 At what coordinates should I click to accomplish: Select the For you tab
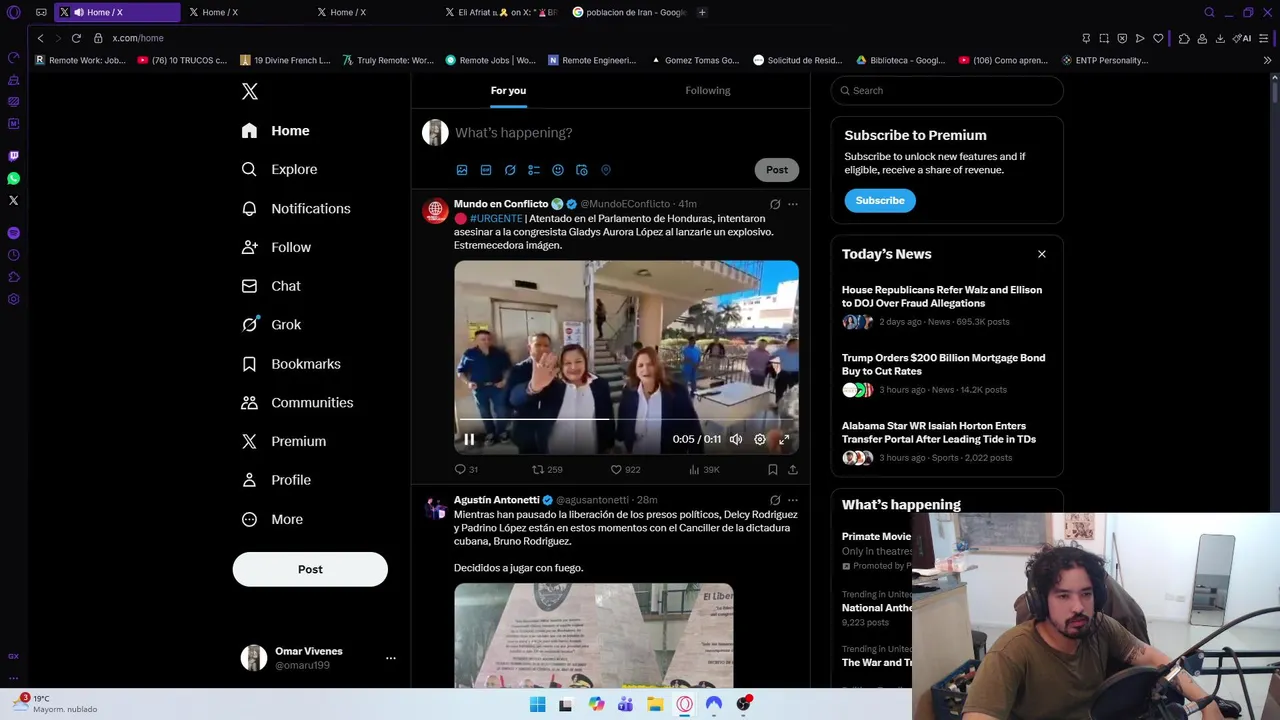pyautogui.click(x=508, y=90)
